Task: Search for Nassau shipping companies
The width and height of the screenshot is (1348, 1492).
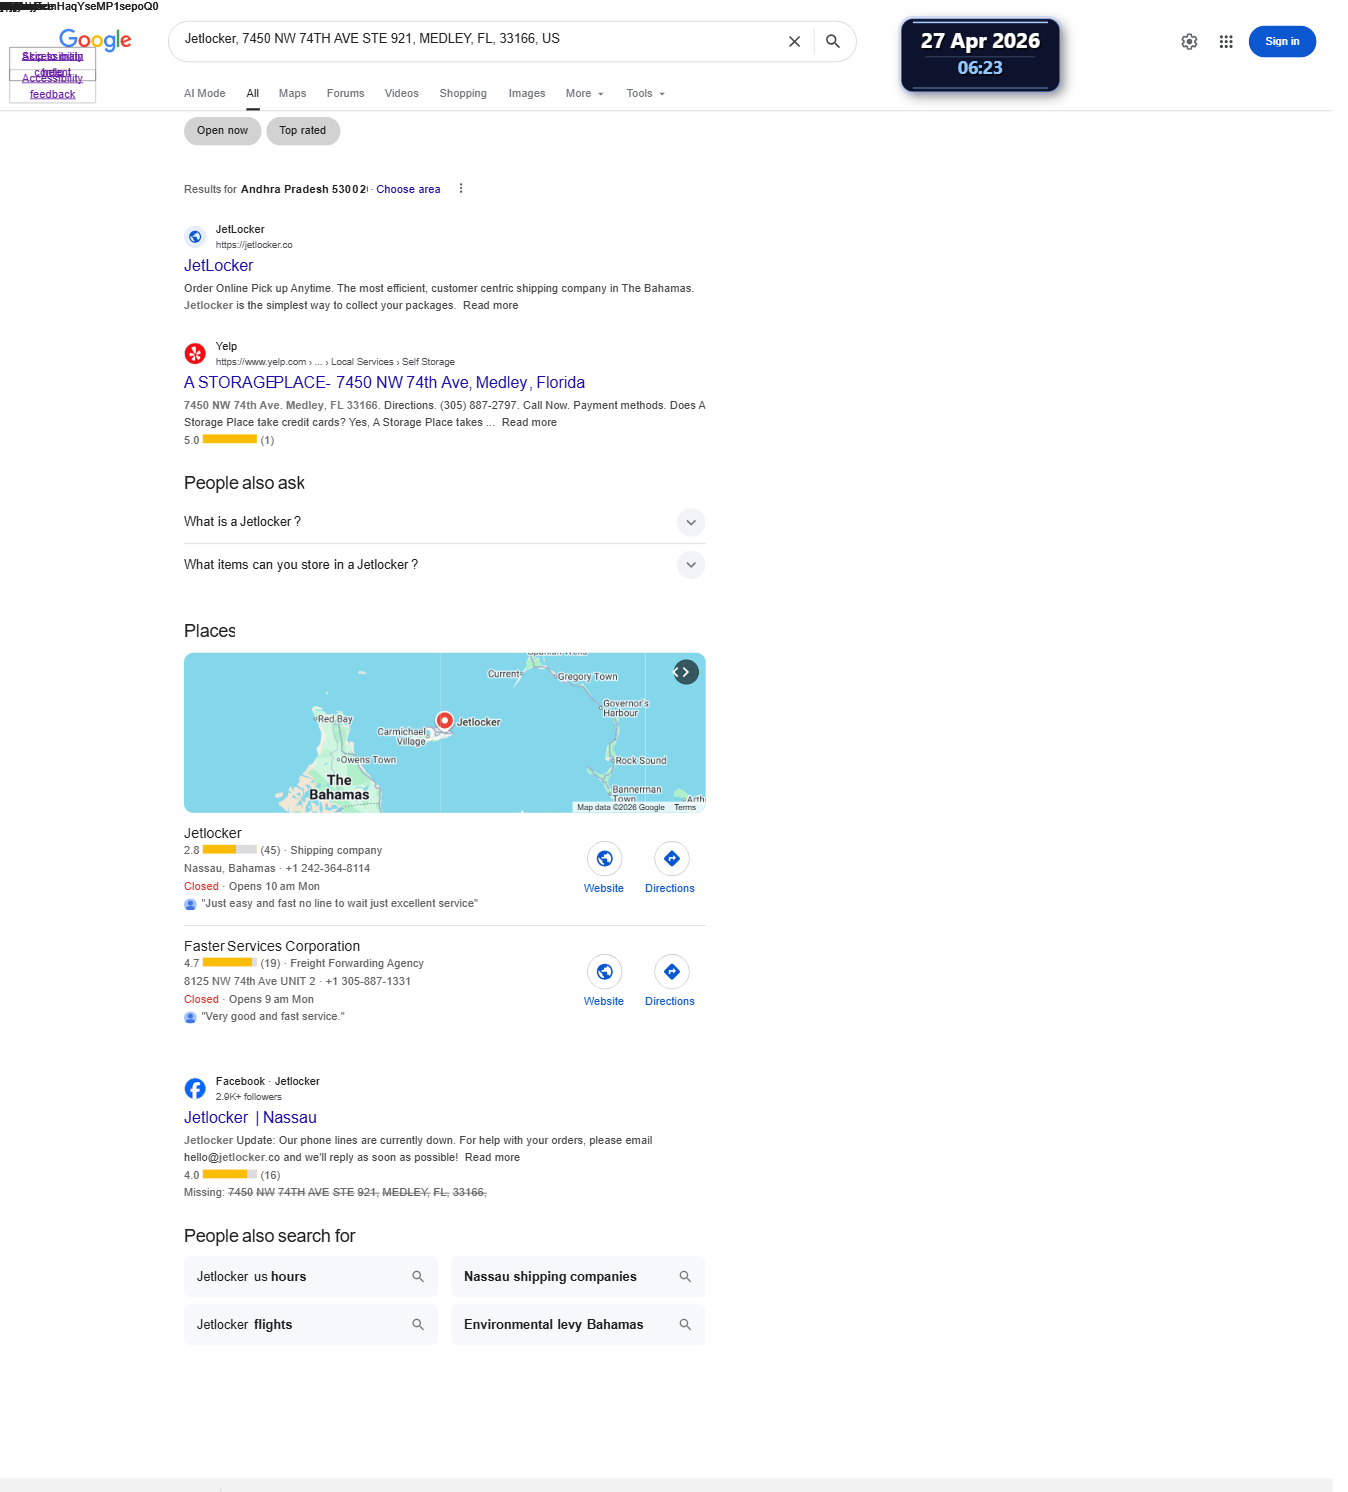Action: pyautogui.click(x=578, y=1277)
